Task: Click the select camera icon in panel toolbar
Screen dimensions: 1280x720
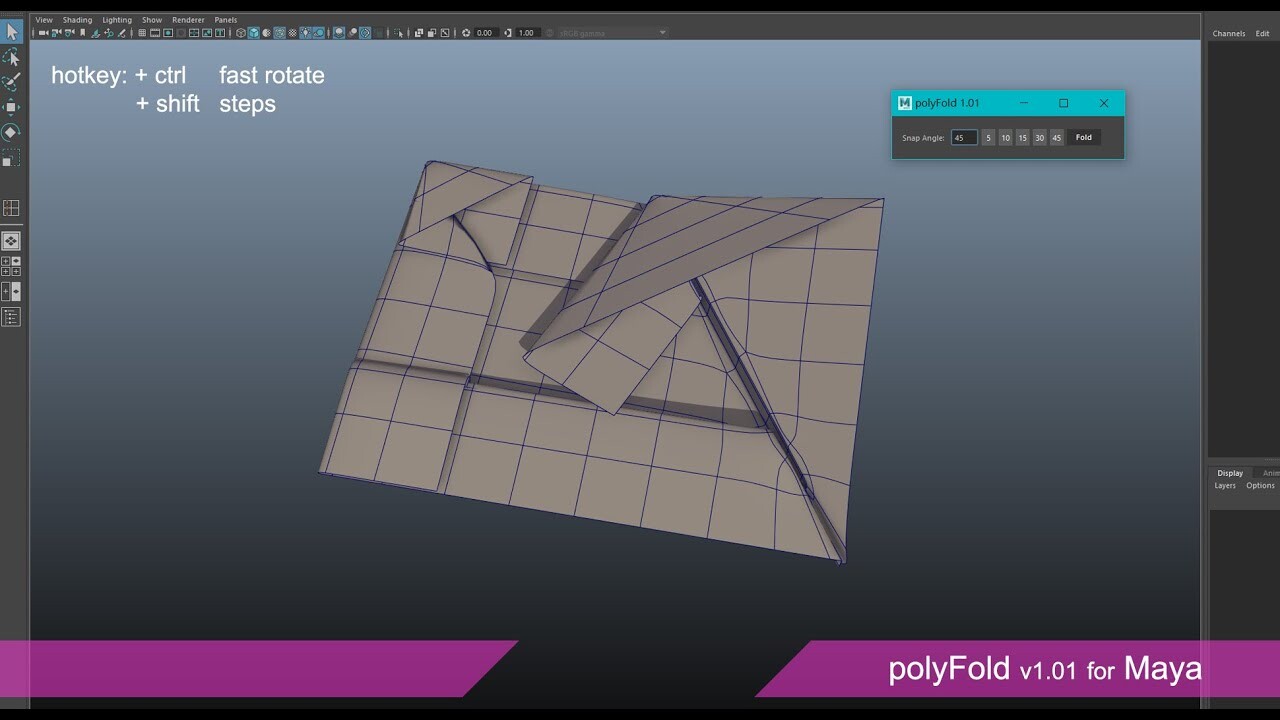Action: (44, 32)
